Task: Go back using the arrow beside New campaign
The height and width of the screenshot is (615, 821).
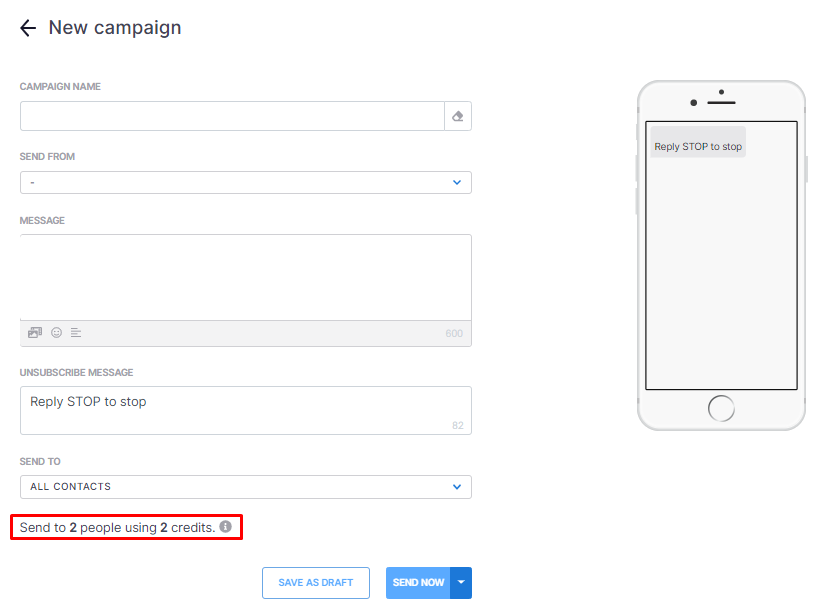Action: [28, 28]
